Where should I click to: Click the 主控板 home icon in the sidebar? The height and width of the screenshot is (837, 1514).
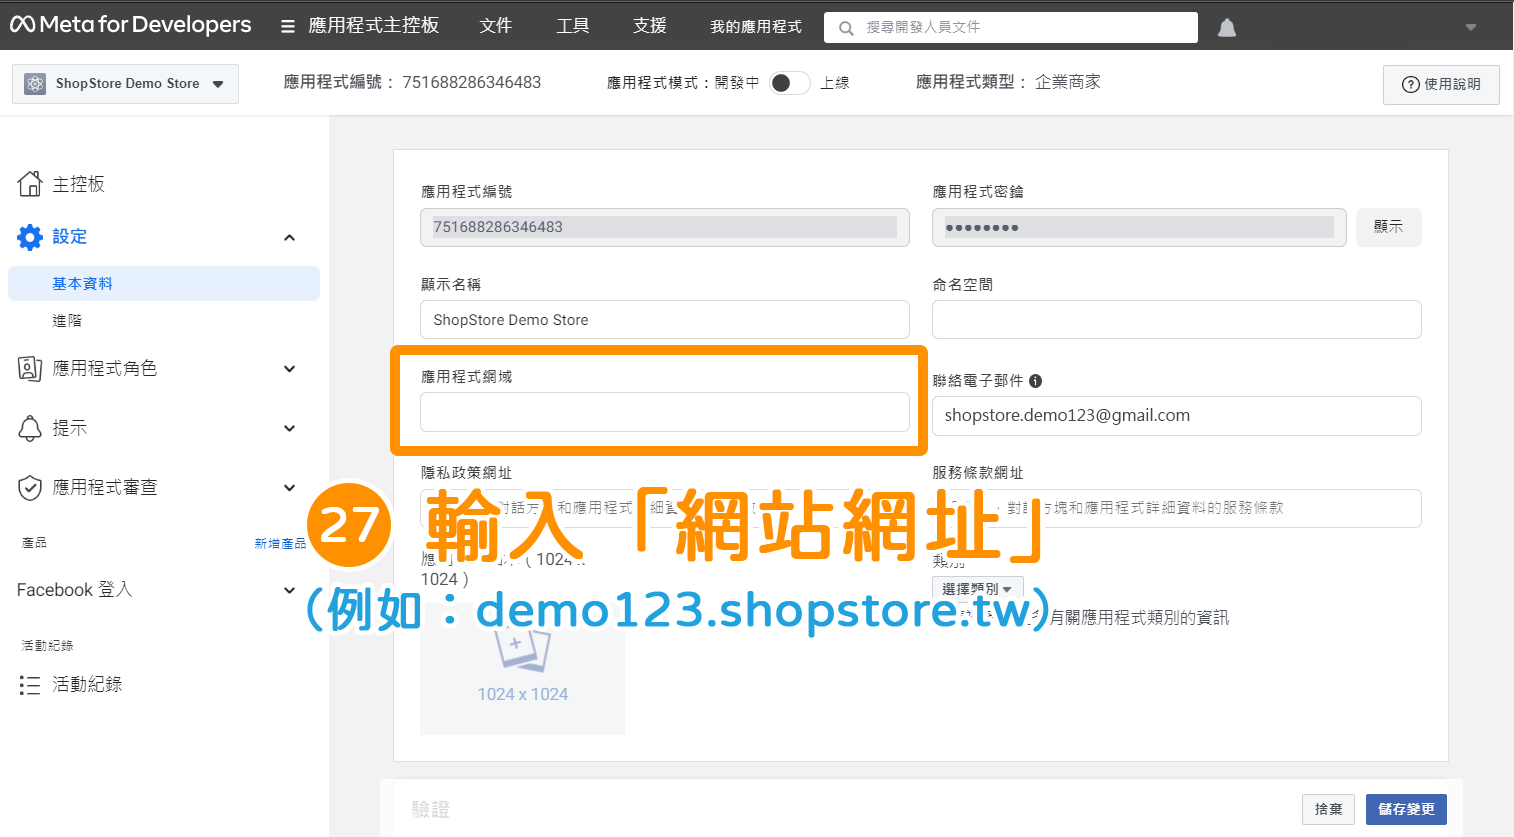coord(30,184)
